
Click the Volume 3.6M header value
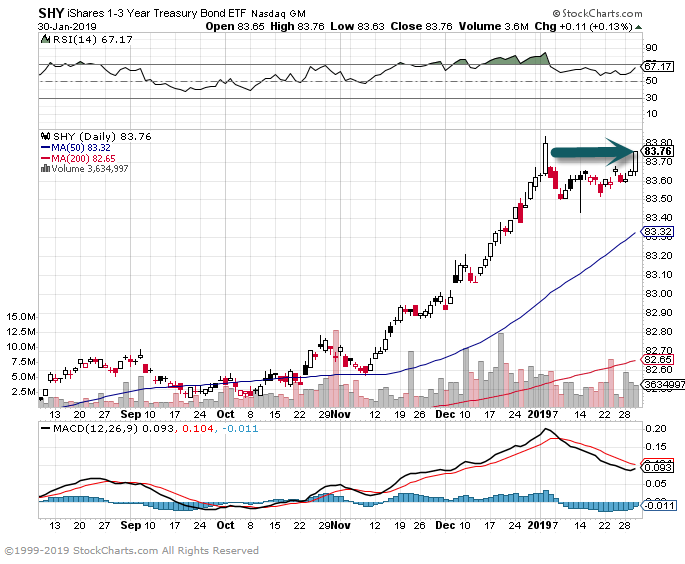click(494, 26)
